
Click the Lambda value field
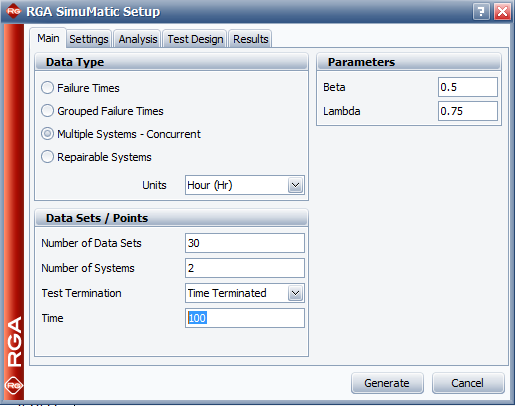tap(468, 111)
